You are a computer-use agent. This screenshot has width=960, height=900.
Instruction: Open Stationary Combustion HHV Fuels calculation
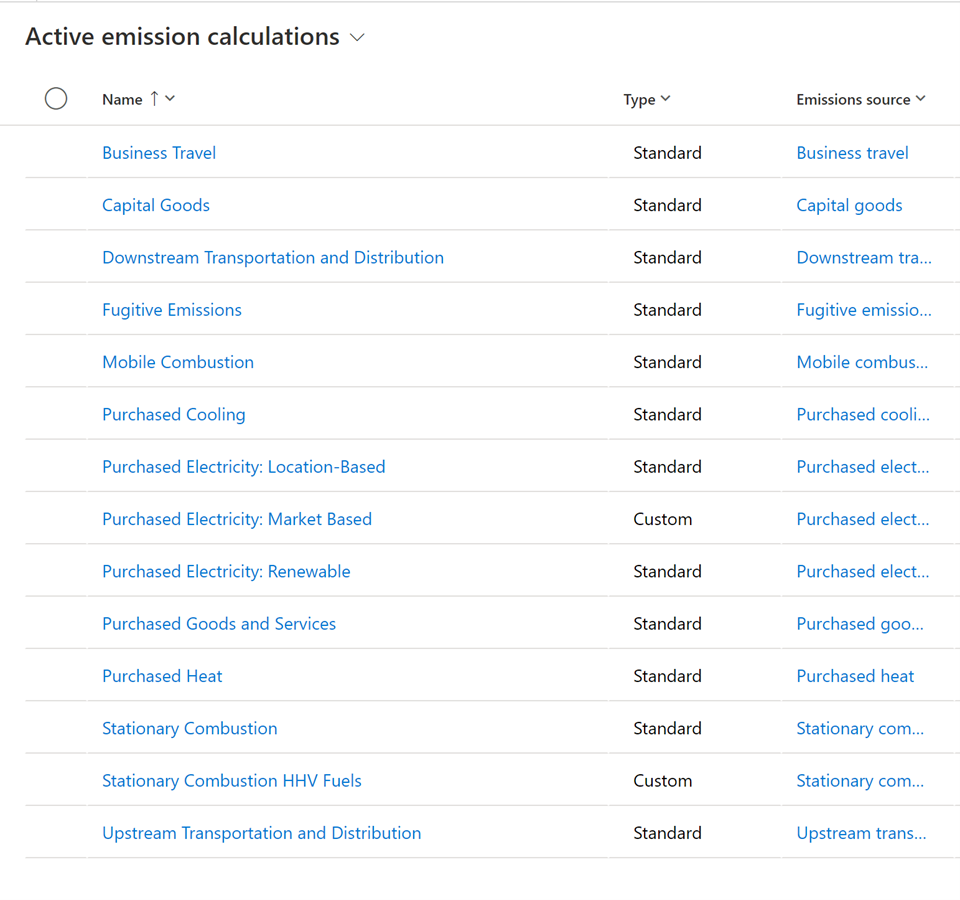tap(232, 781)
